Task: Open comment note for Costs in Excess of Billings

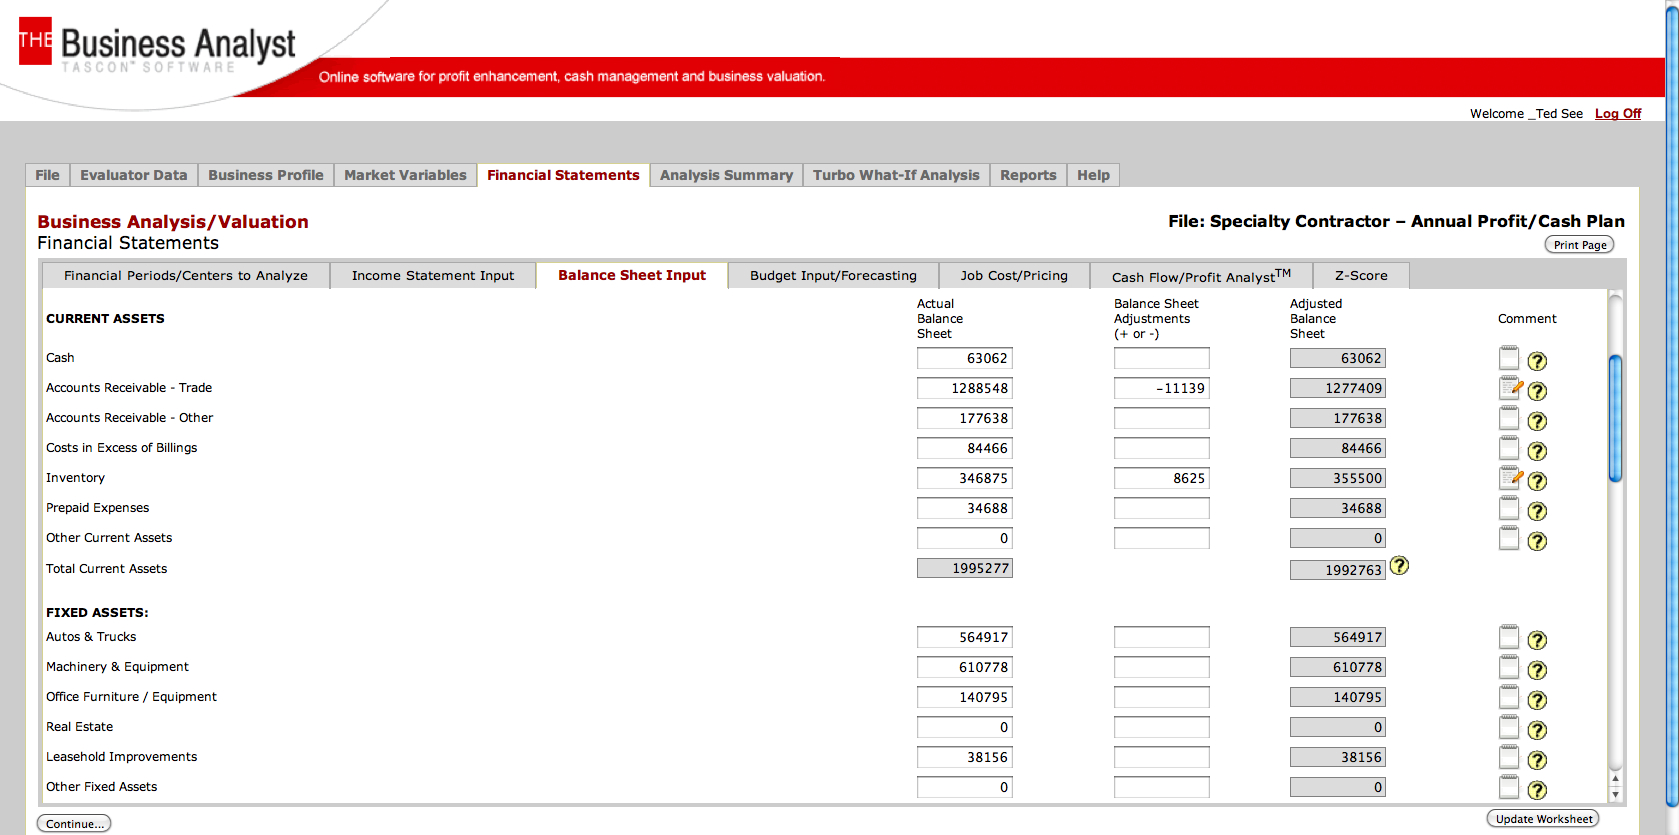Action: pyautogui.click(x=1509, y=448)
